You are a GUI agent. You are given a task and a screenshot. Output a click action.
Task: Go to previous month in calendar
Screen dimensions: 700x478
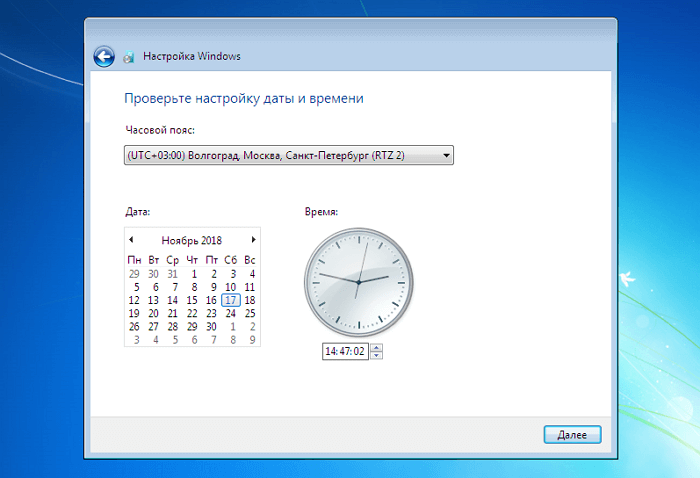[131, 240]
